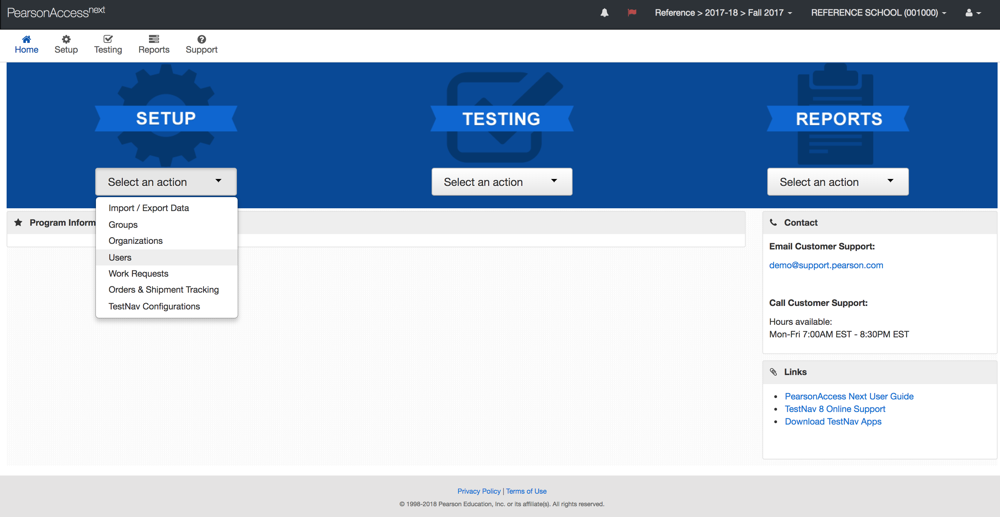The height and width of the screenshot is (517, 1000).
Task: Collapse the Setup Select an action dropdown
Action: point(166,182)
